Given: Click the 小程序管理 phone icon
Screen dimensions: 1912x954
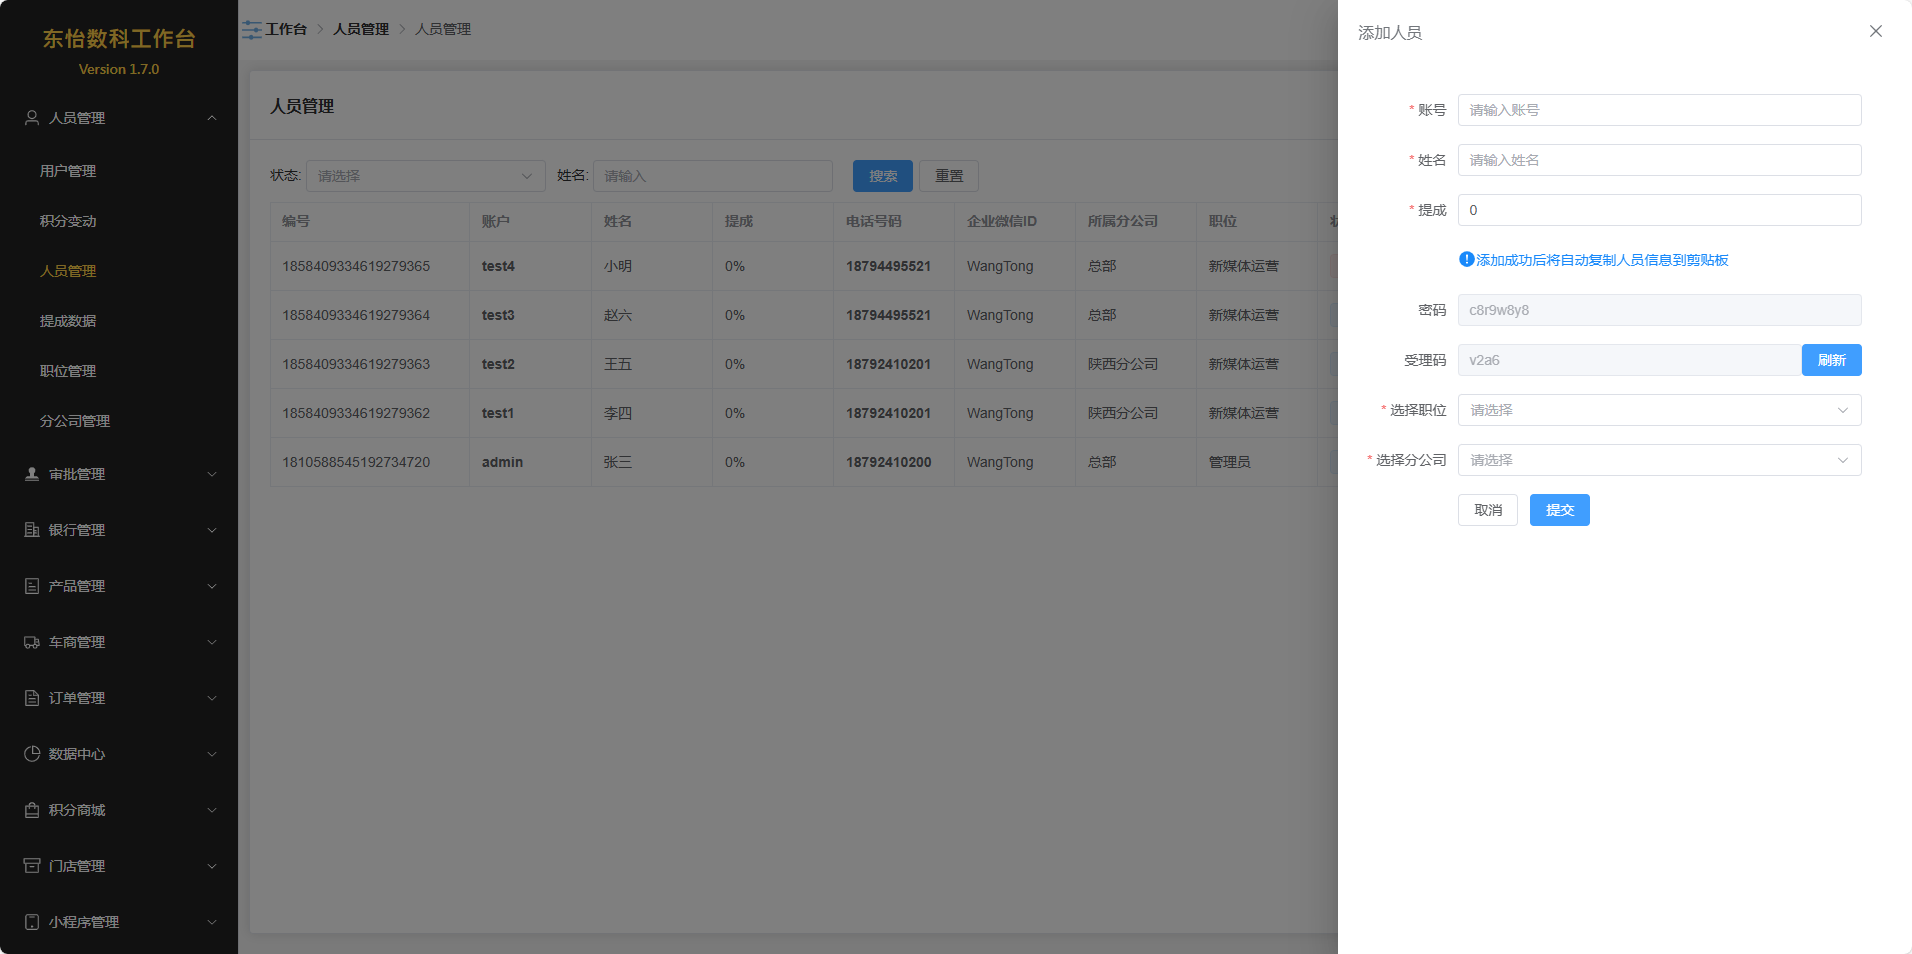Looking at the screenshot, I should point(32,922).
